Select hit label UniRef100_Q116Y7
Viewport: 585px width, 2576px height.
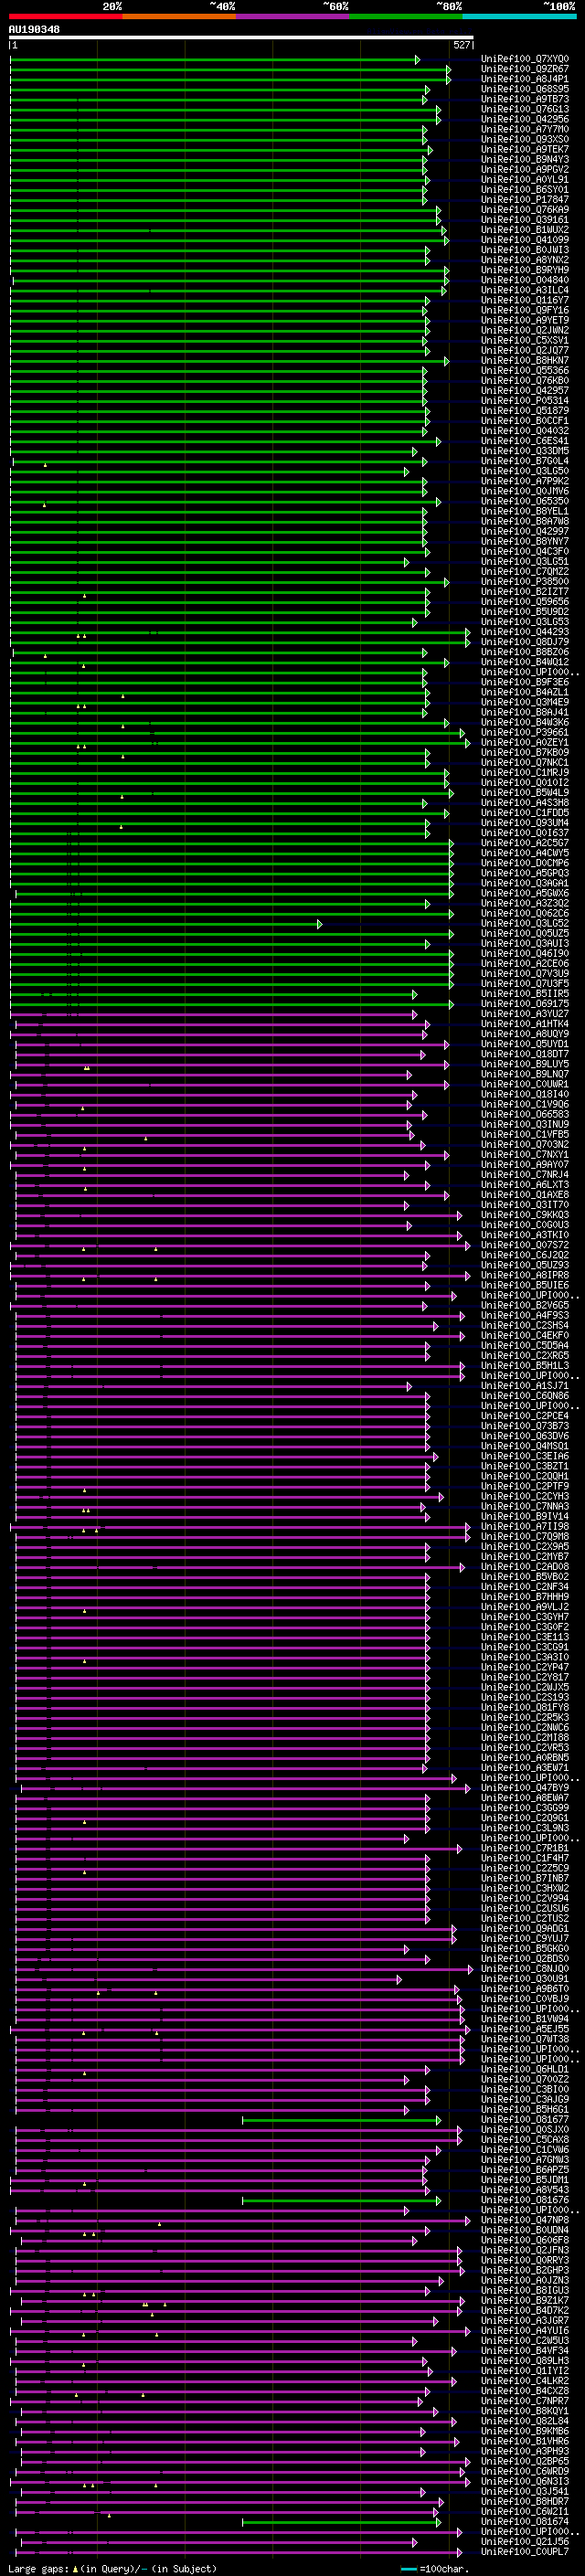[525, 301]
